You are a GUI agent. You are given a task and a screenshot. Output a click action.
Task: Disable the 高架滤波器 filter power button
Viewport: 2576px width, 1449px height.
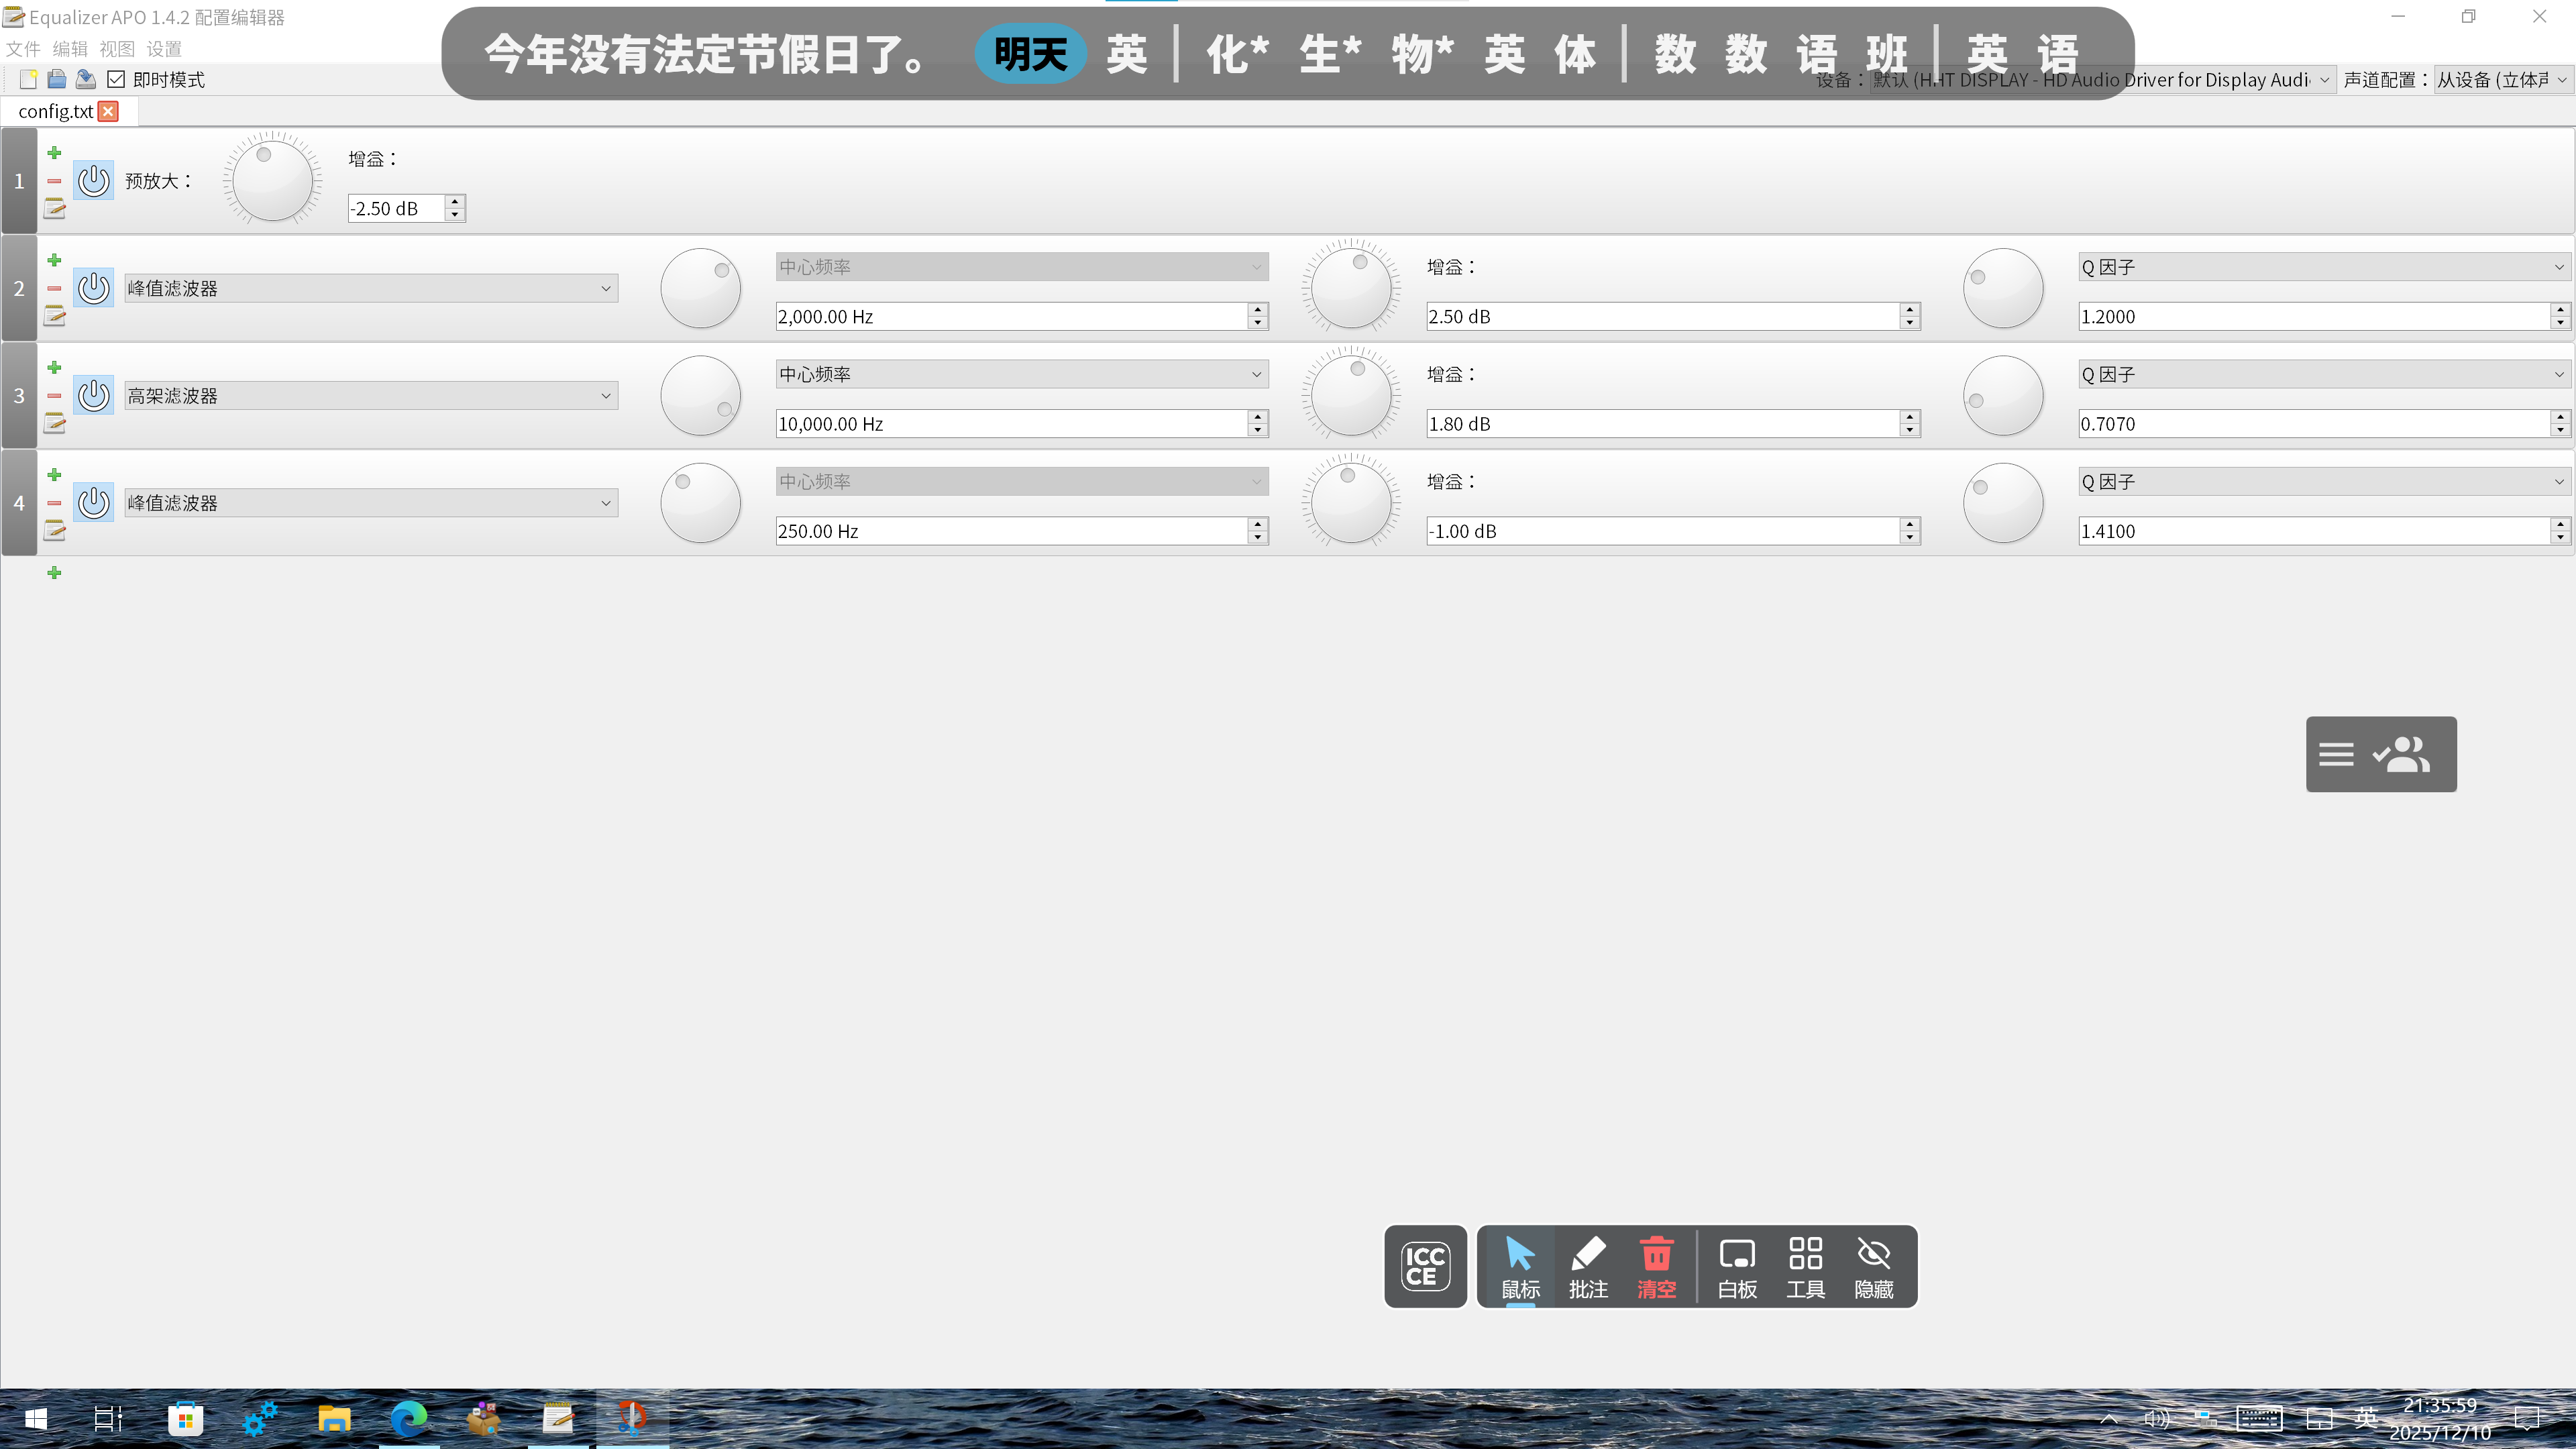(x=94, y=396)
